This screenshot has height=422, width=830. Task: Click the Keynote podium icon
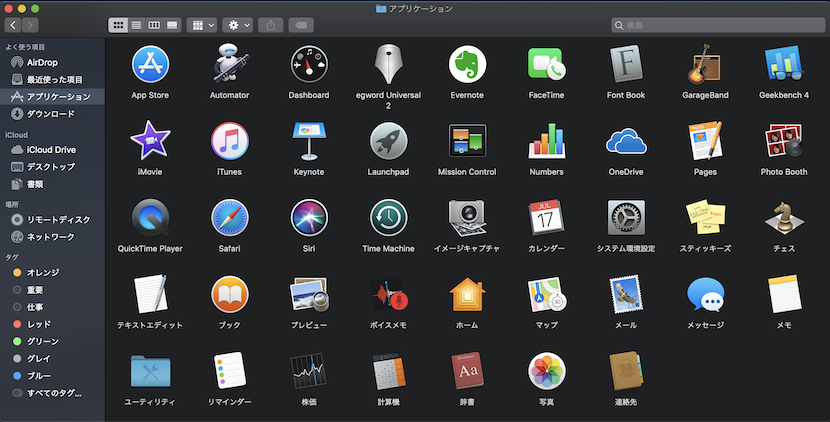pyautogui.click(x=309, y=141)
